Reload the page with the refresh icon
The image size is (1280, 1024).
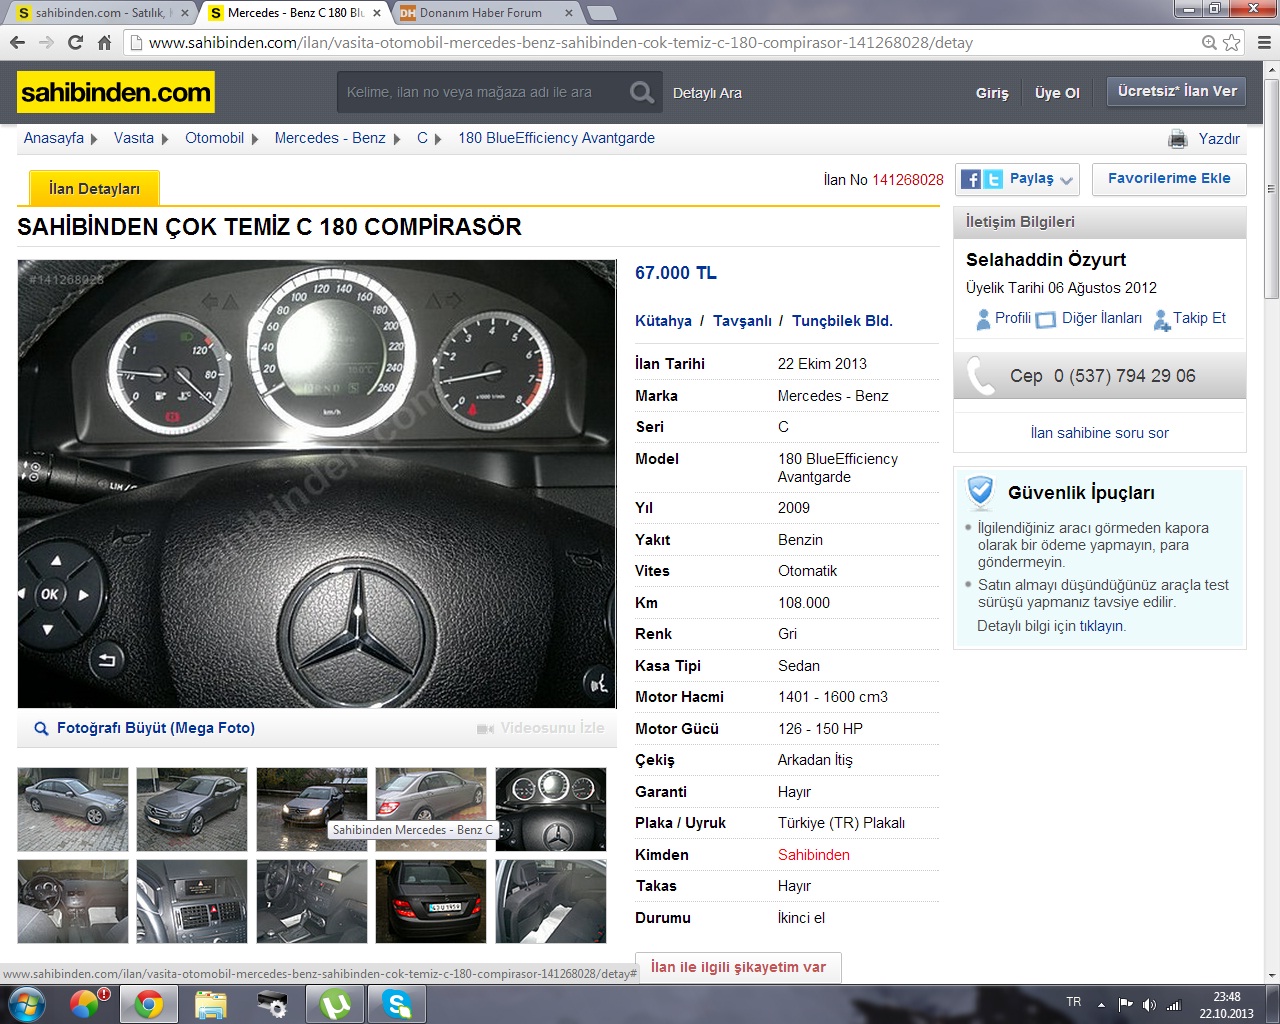(75, 42)
